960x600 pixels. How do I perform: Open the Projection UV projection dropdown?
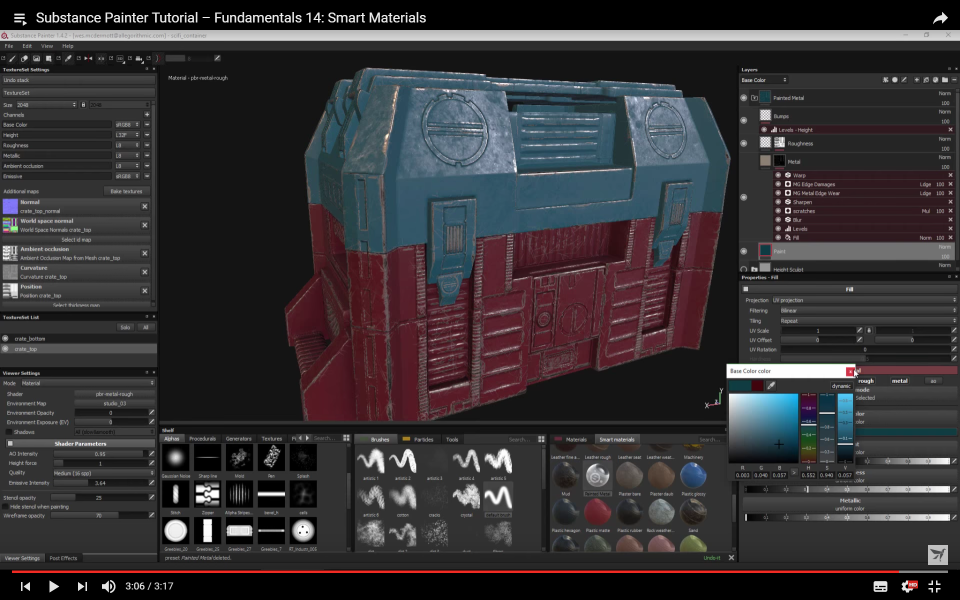tap(864, 300)
